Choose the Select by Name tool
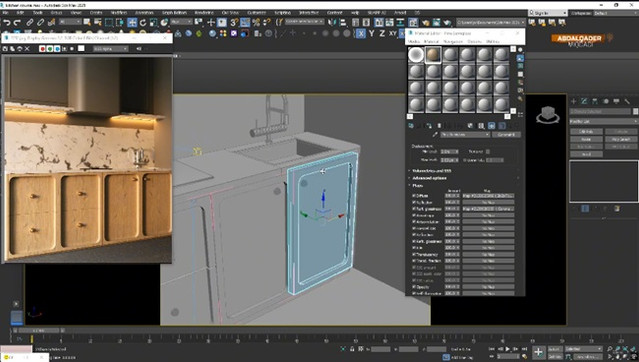The width and height of the screenshot is (639, 362). [98, 22]
